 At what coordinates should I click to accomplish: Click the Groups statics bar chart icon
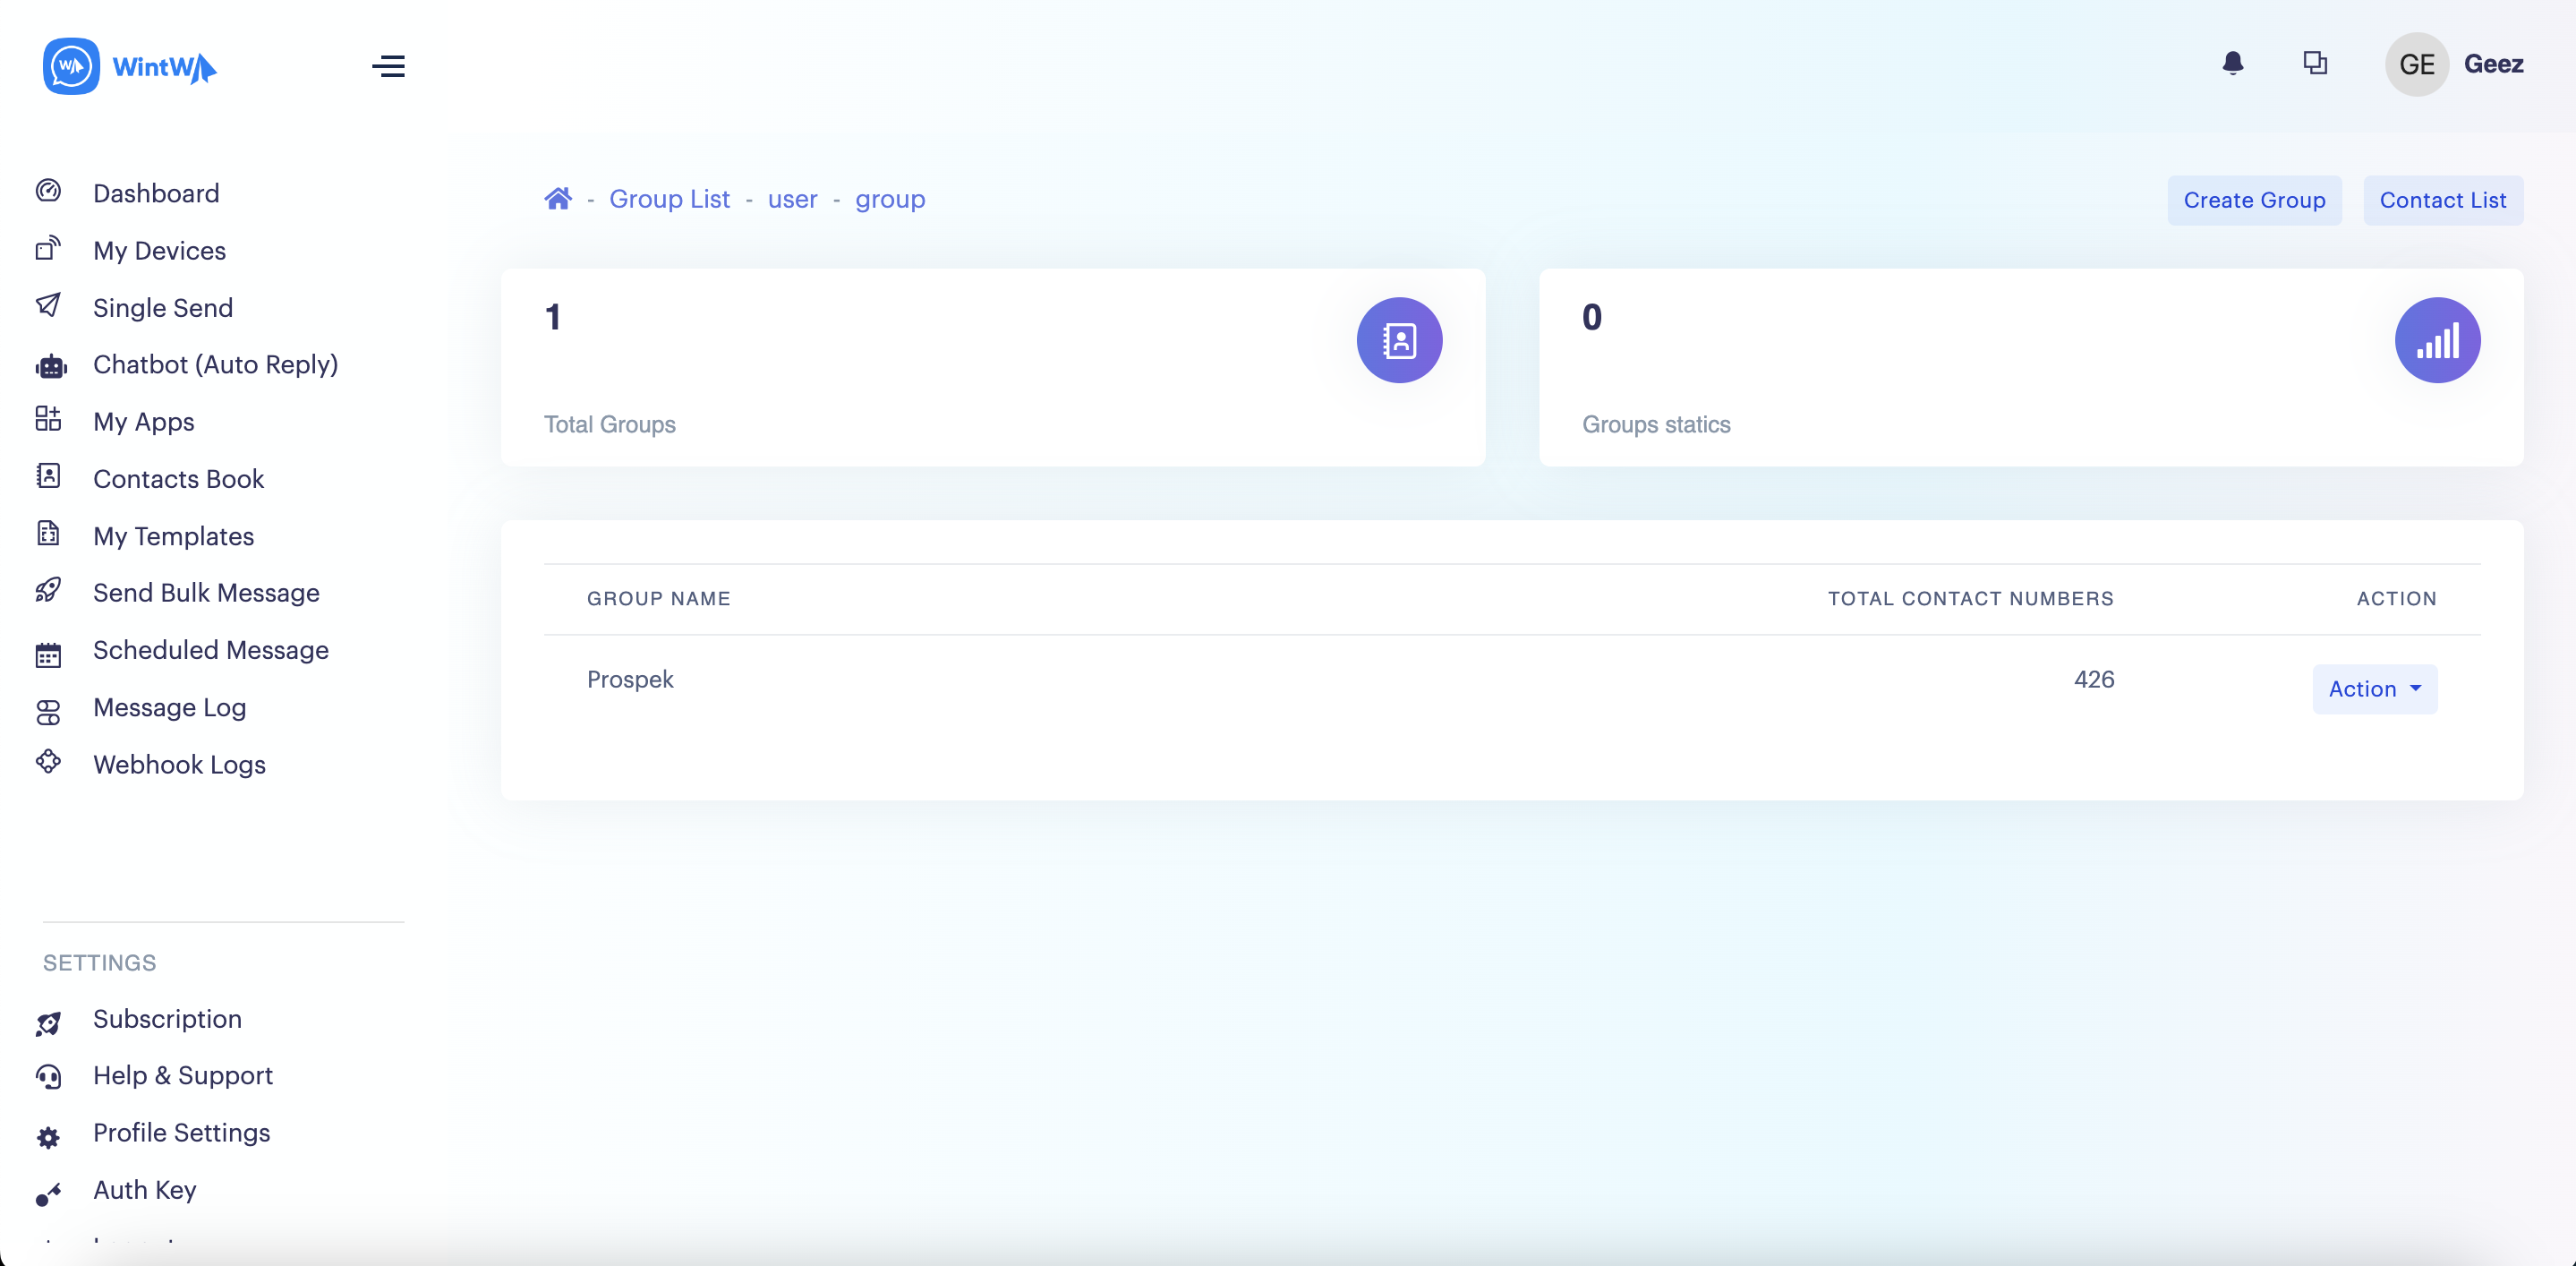click(2436, 340)
